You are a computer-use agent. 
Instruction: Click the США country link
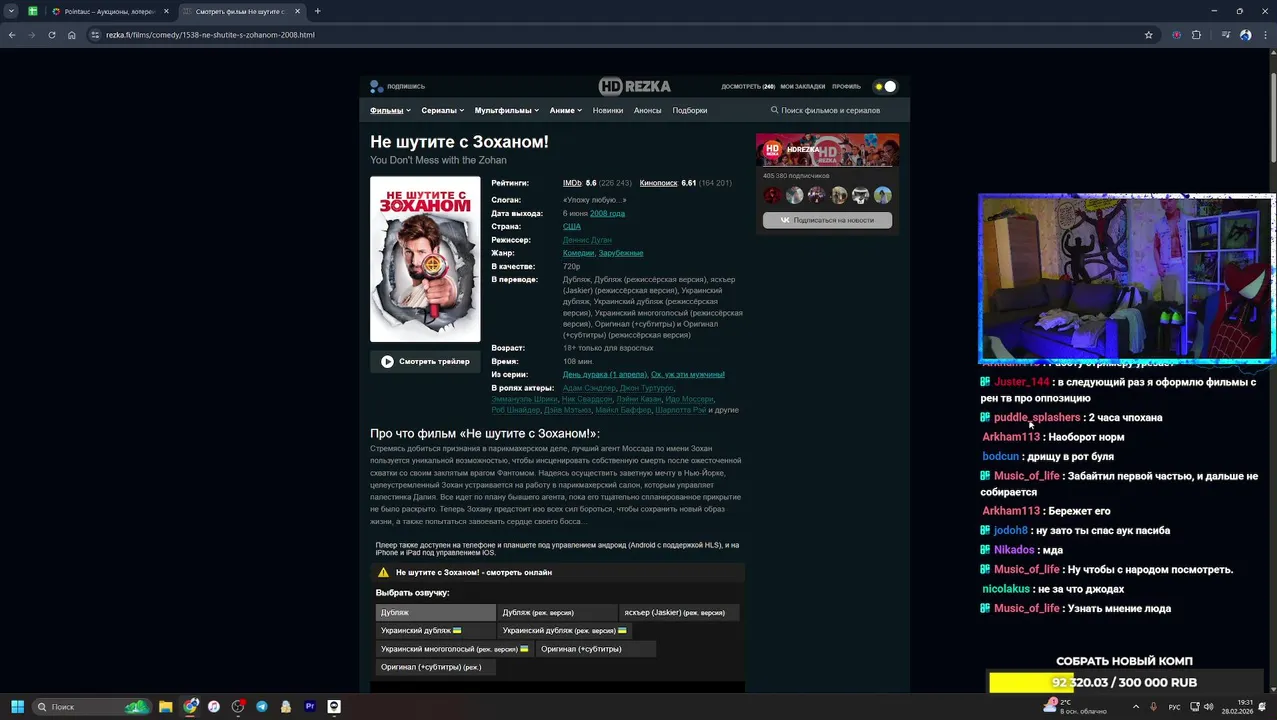(572, 227)
